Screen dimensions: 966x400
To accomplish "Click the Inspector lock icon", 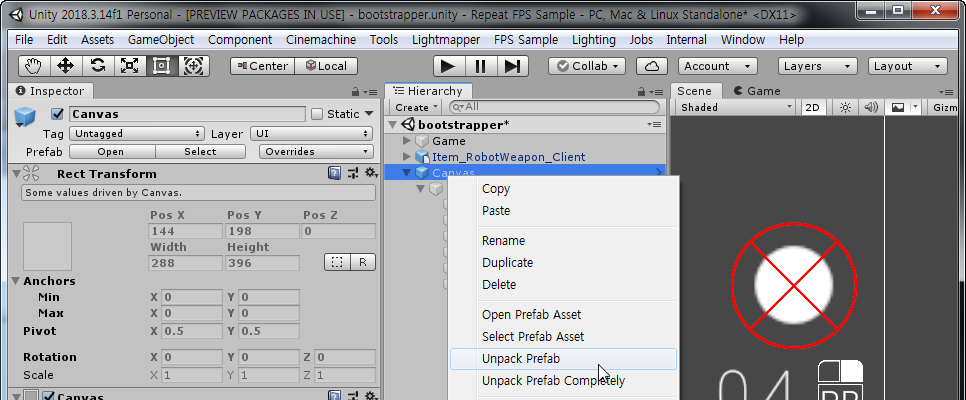I will pyautogui.click(x=355, y=92).
